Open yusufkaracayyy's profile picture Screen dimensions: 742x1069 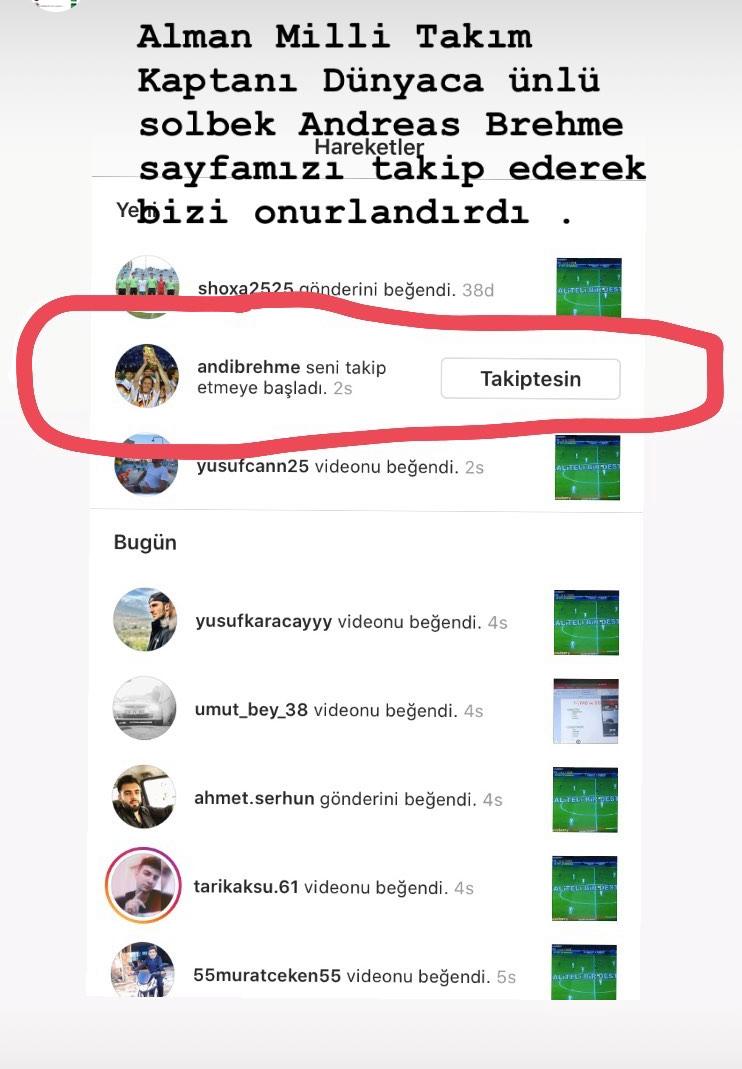click(145, 620)
